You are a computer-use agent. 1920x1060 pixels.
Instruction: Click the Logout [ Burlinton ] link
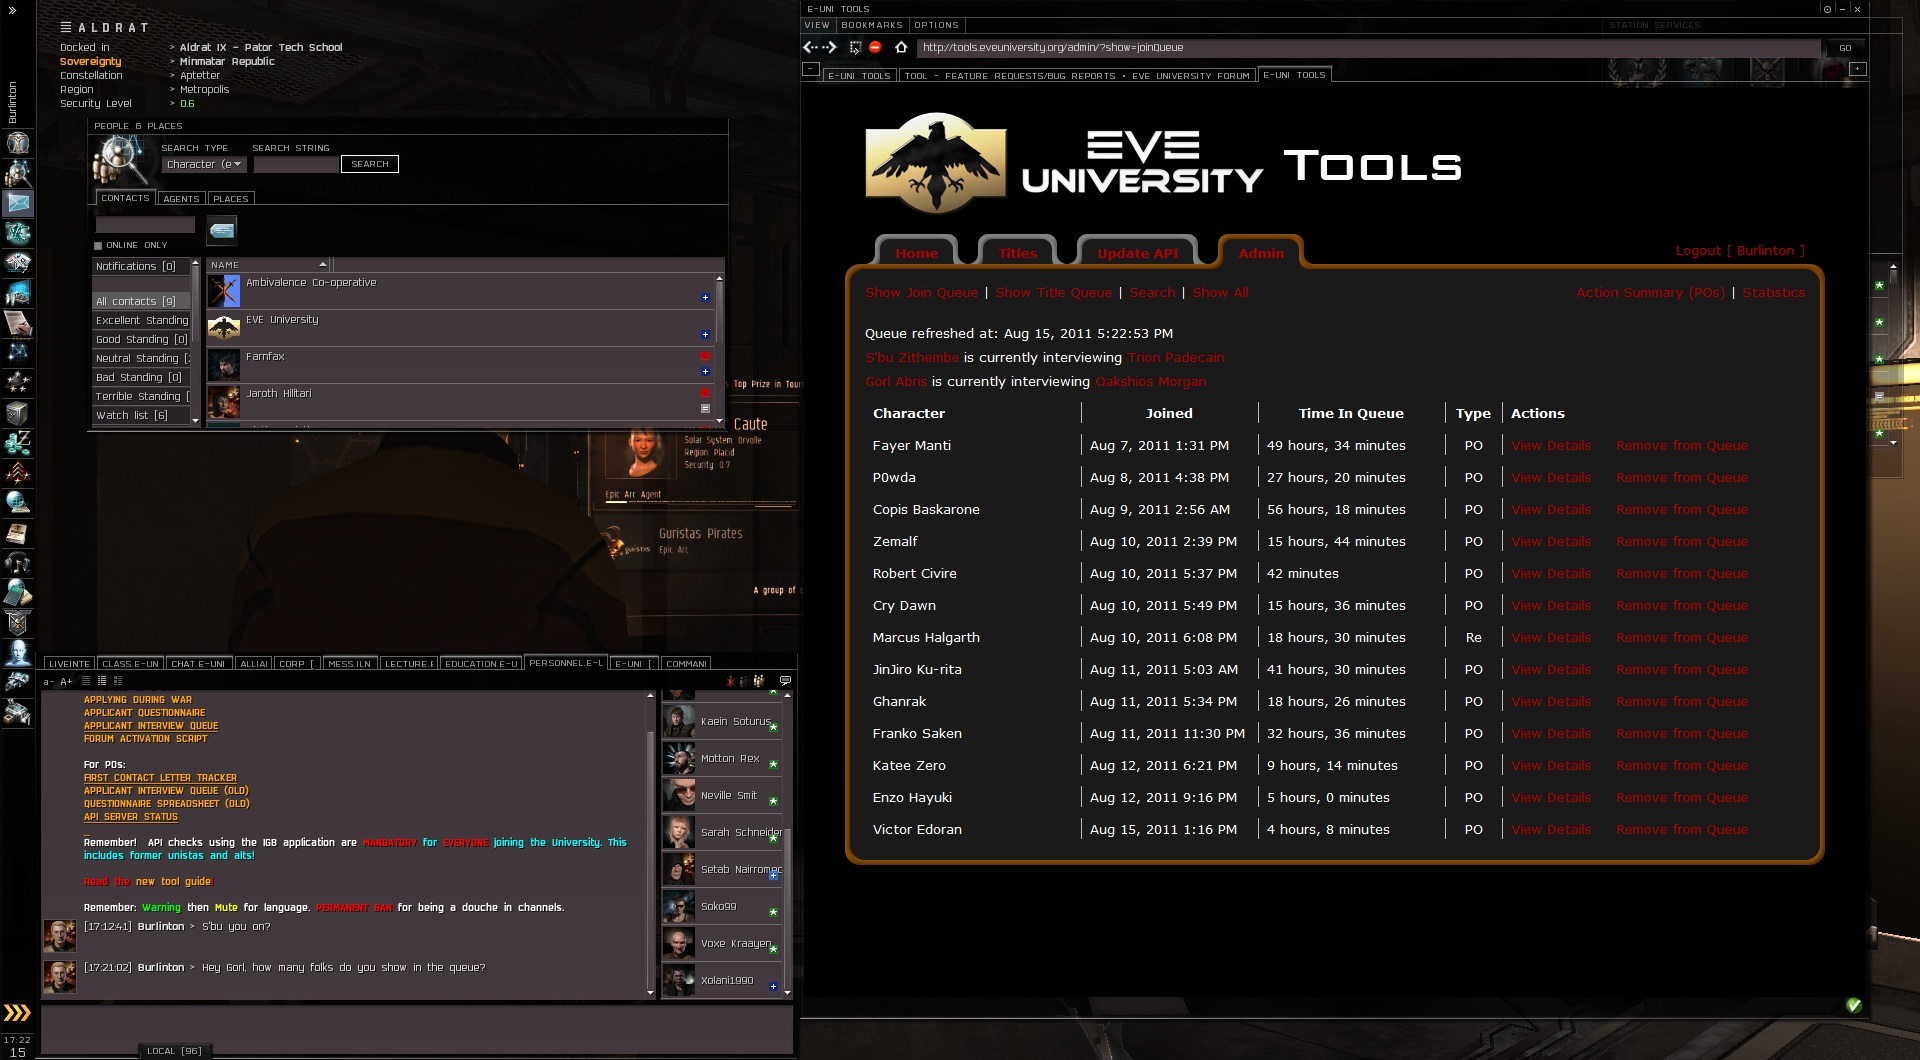1740,250
